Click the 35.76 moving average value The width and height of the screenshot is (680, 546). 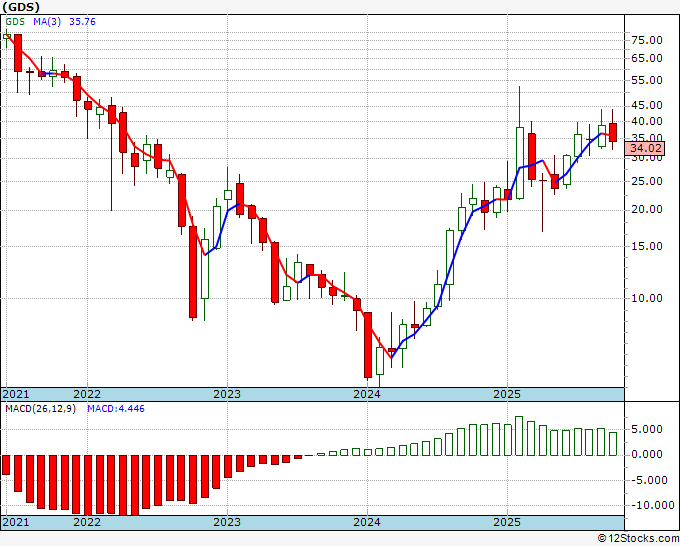pyautogui.click(x=82, y=22)
